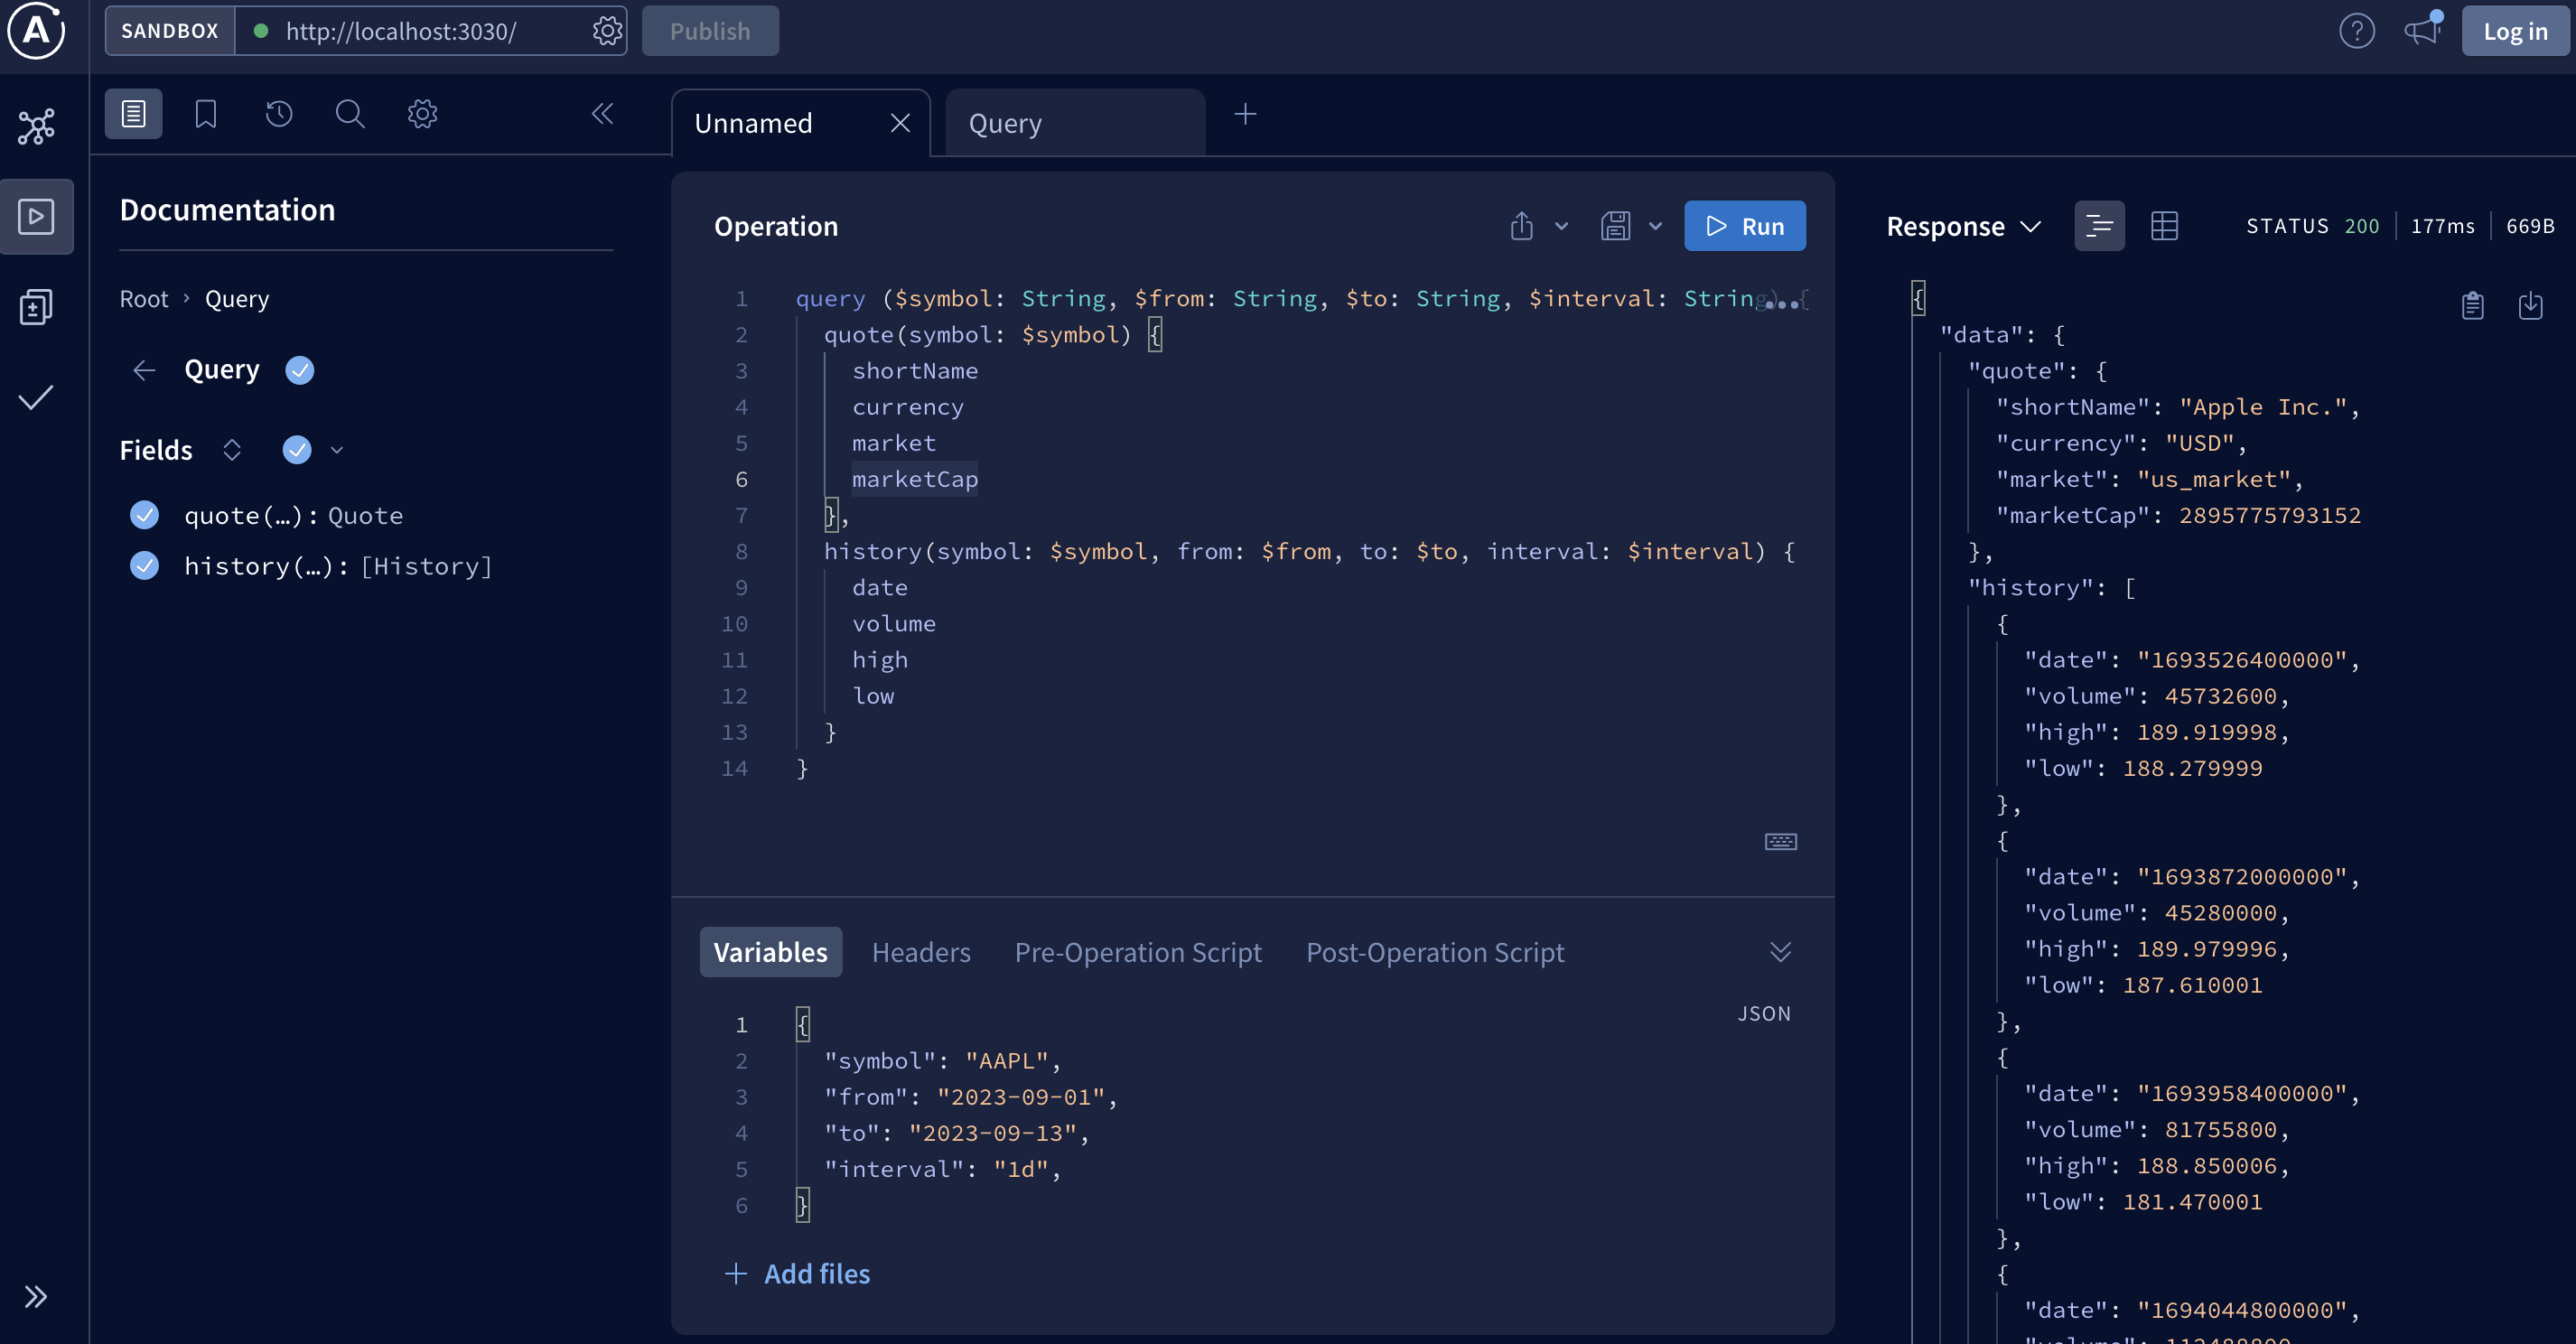Click the STATUS 200 indicator
This screenshot has height=1344, width=2576.
2312,226
